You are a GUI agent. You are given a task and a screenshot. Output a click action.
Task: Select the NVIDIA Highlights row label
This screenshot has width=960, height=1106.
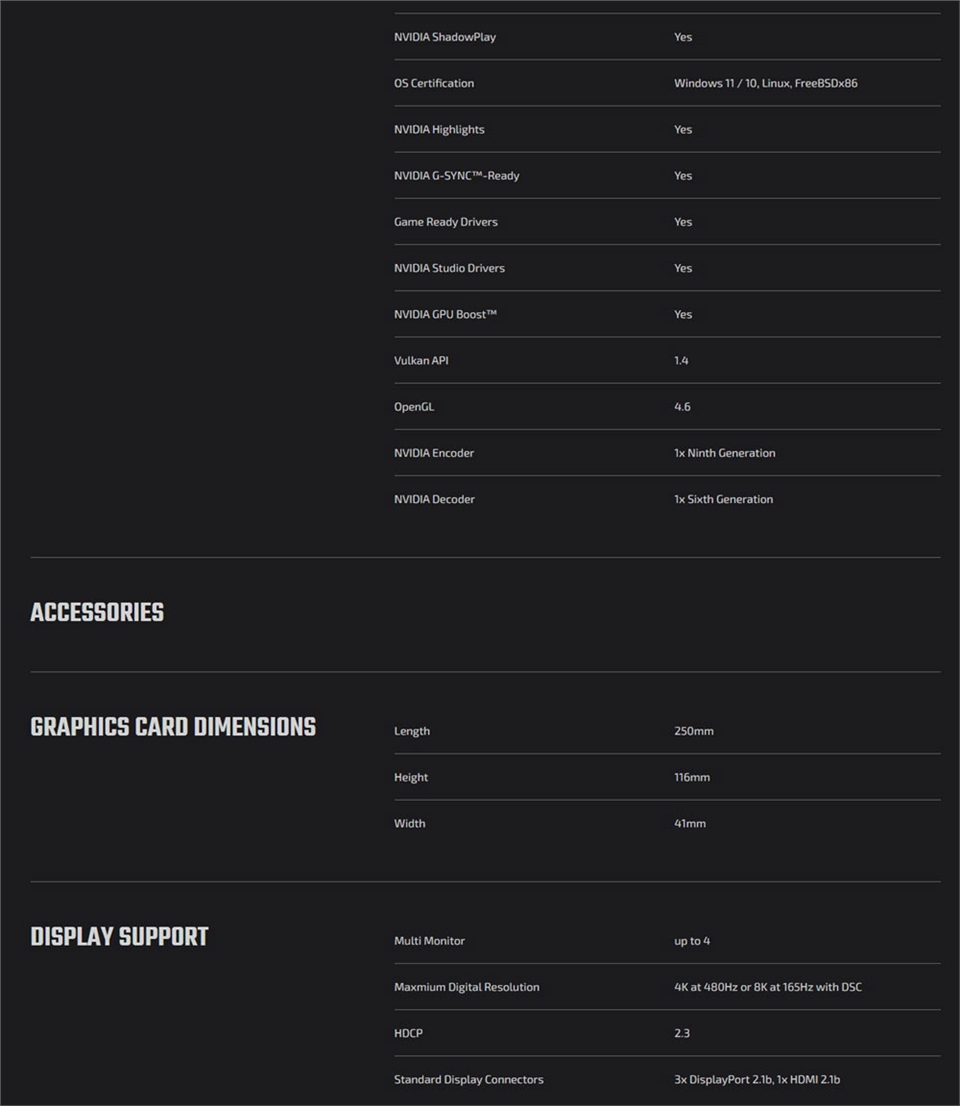click(439, 129)
